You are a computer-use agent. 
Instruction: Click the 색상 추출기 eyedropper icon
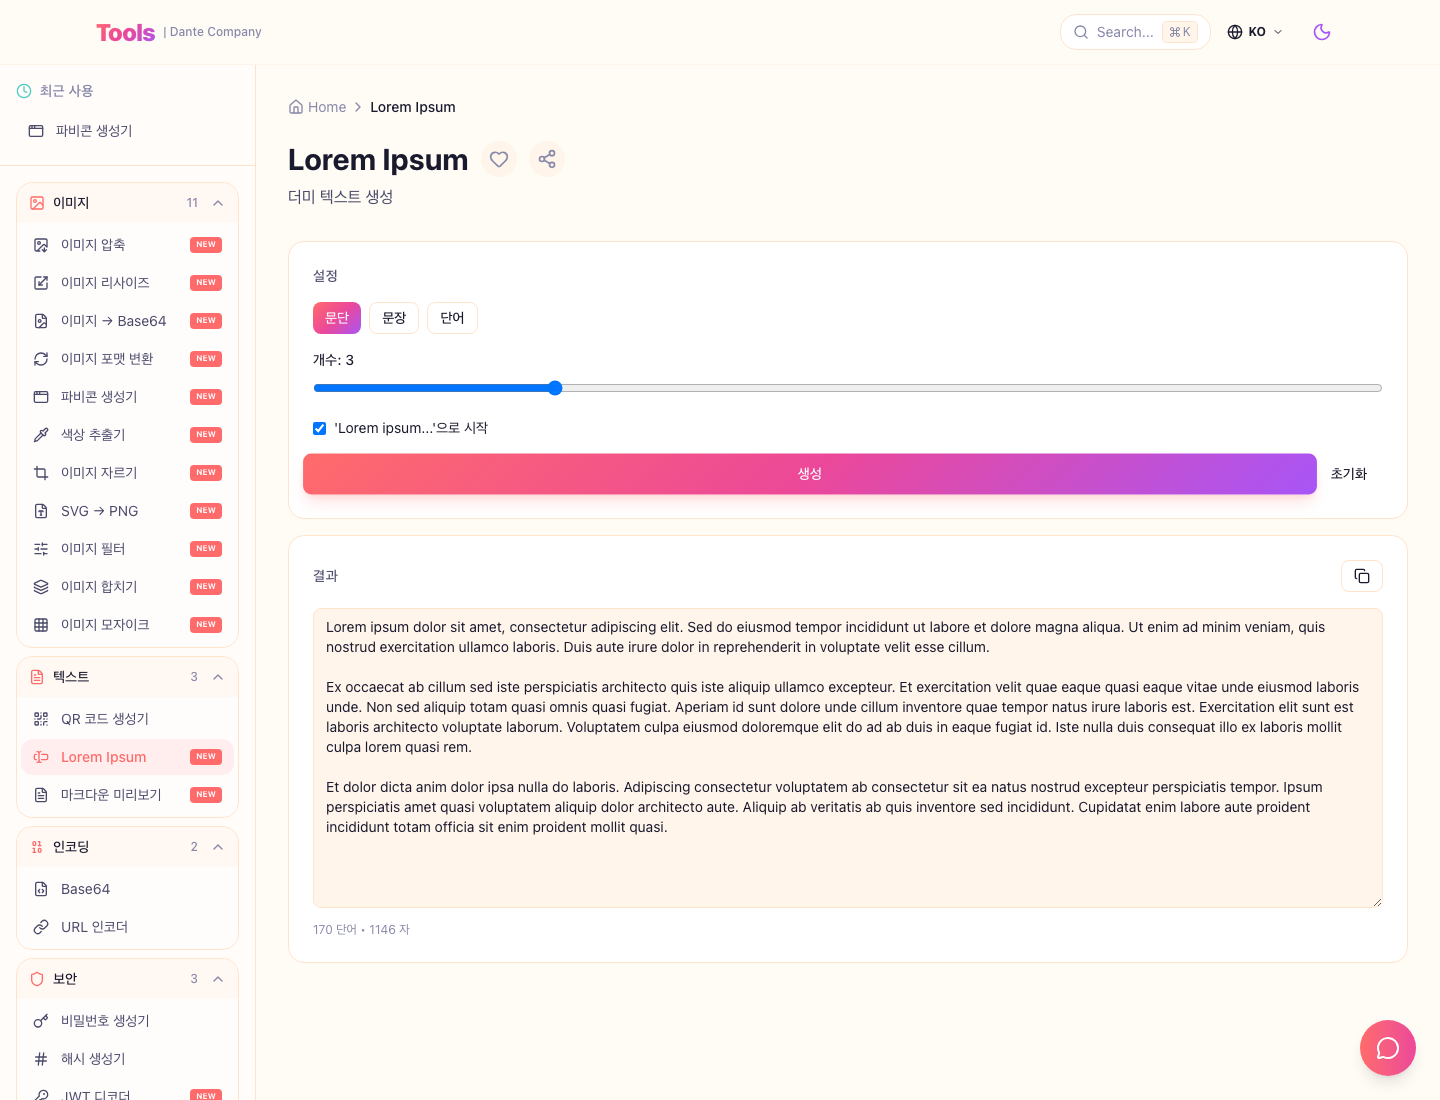(x=41, y=435)
